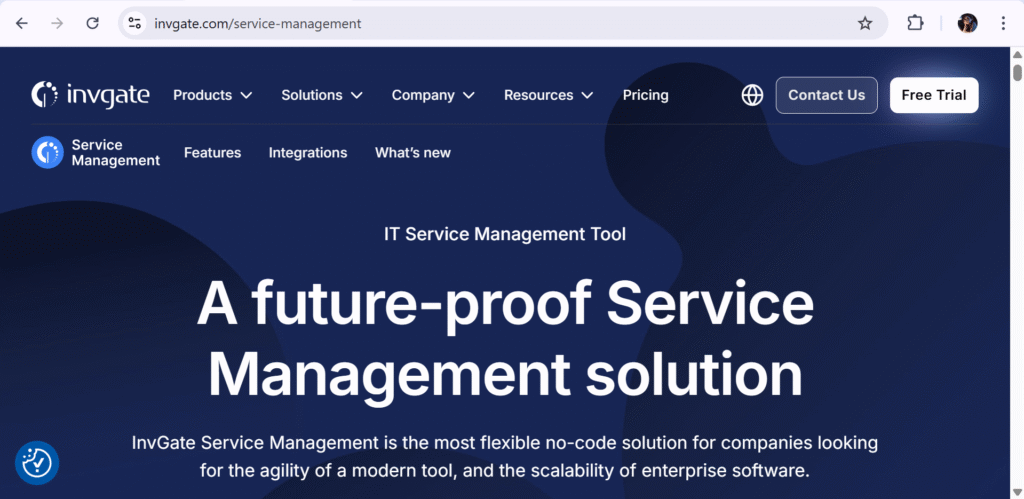Click the vertical scrollbar thumb

1017,72
